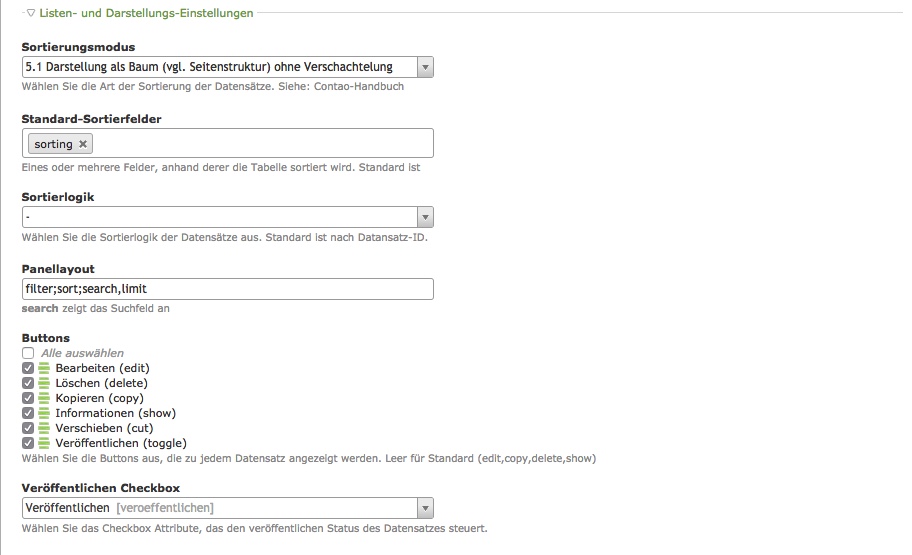Screen dimensions: 912x555
Task: Uncheck the Verschieben (cut) checkbox
Action: (28, 428)
